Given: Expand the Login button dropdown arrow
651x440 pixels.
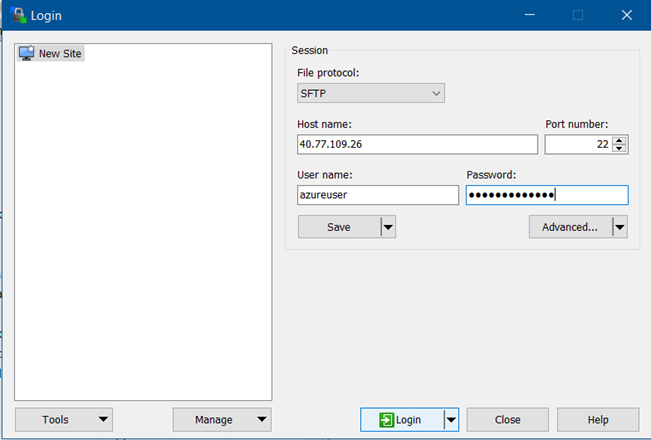Looking at the screenshot, I should pyautogui.click(x=451, y=420).
